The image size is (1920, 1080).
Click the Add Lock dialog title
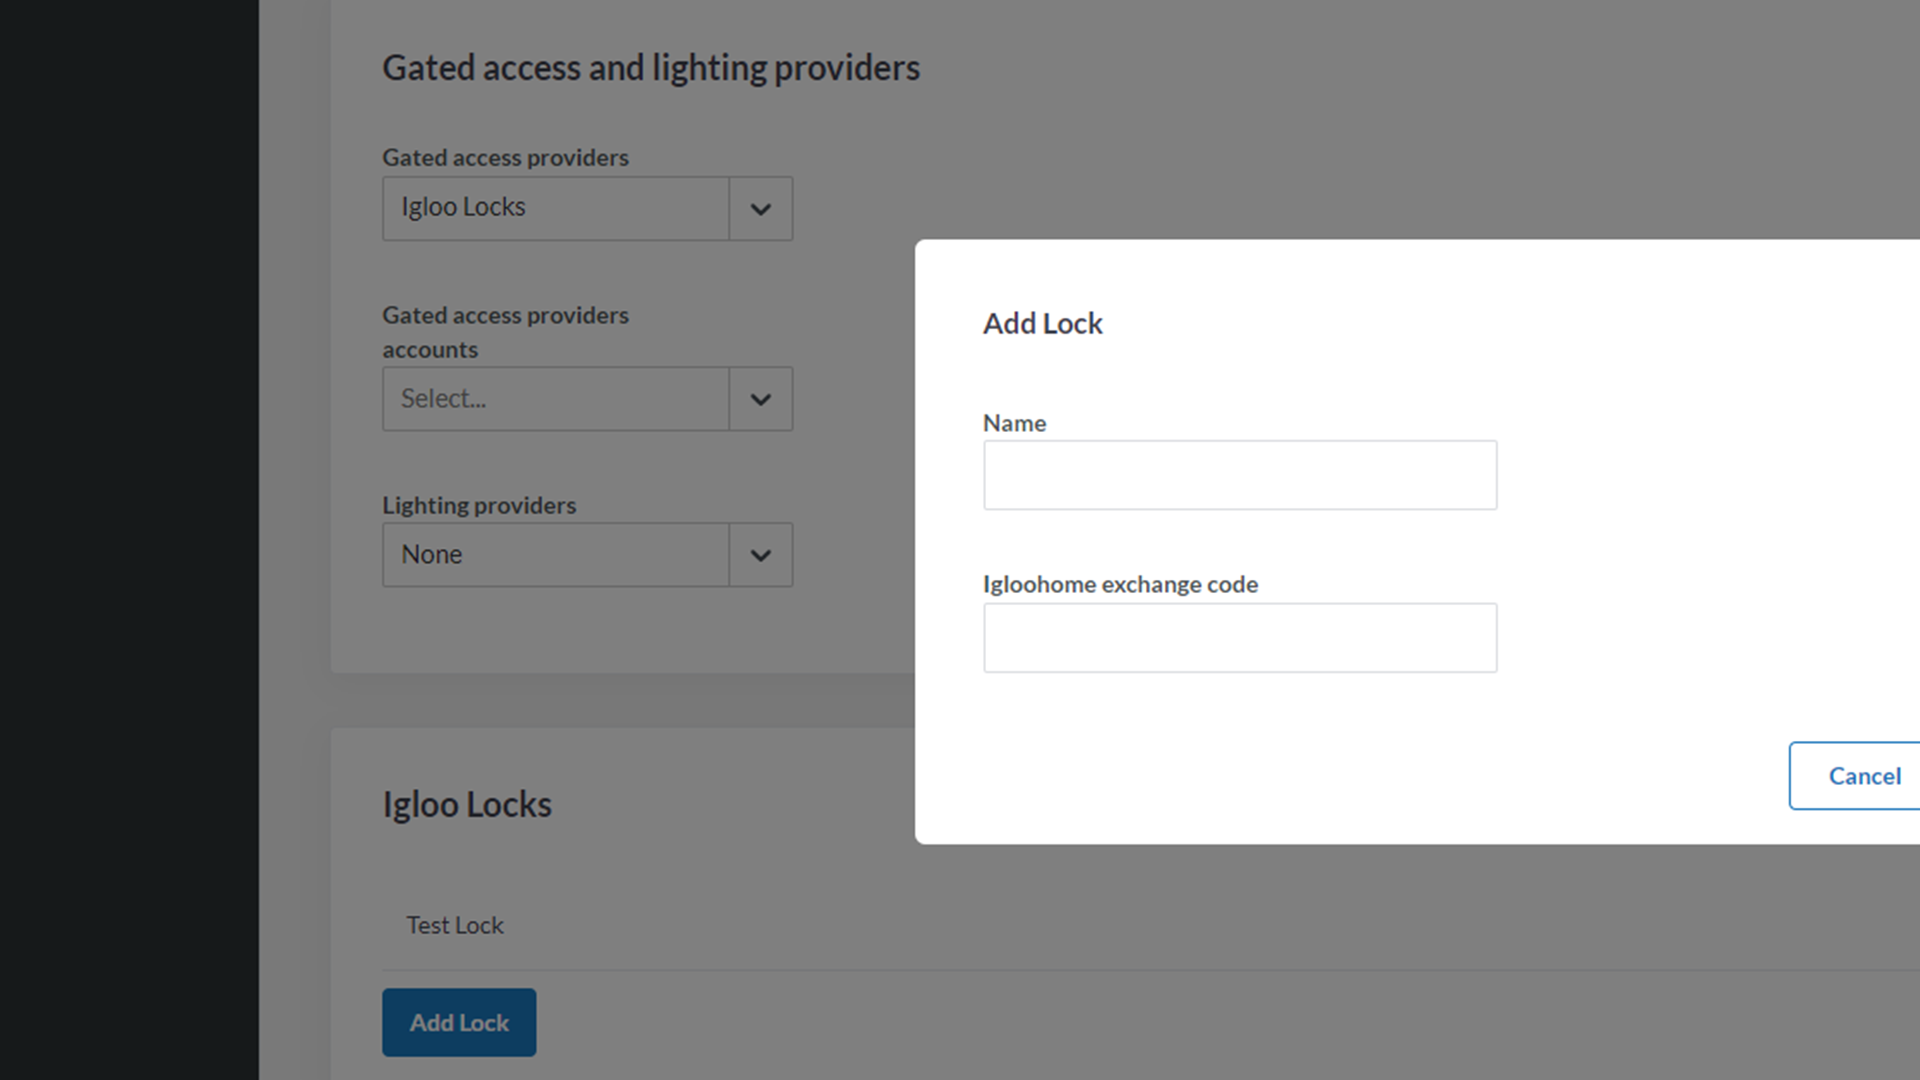tap(1042, 324)
